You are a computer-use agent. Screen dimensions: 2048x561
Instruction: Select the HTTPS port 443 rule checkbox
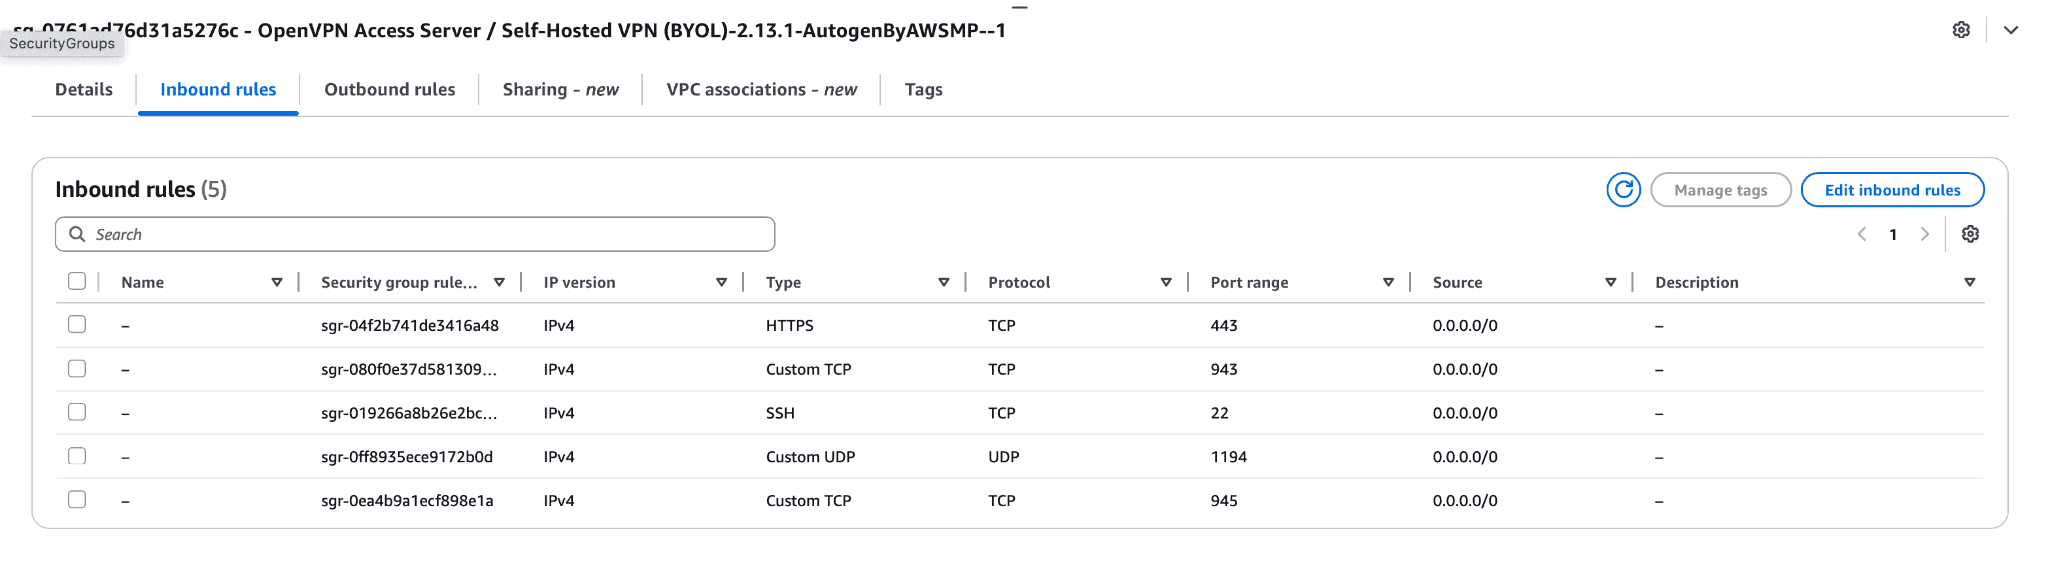[x=77, y=325]
